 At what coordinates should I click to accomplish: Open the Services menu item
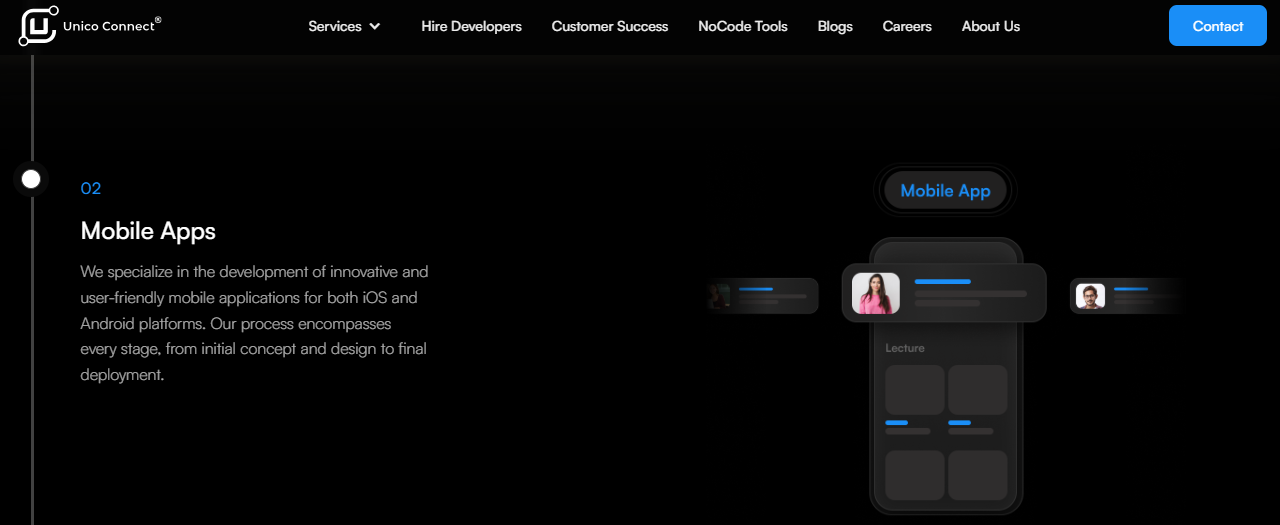coord(335,27)
